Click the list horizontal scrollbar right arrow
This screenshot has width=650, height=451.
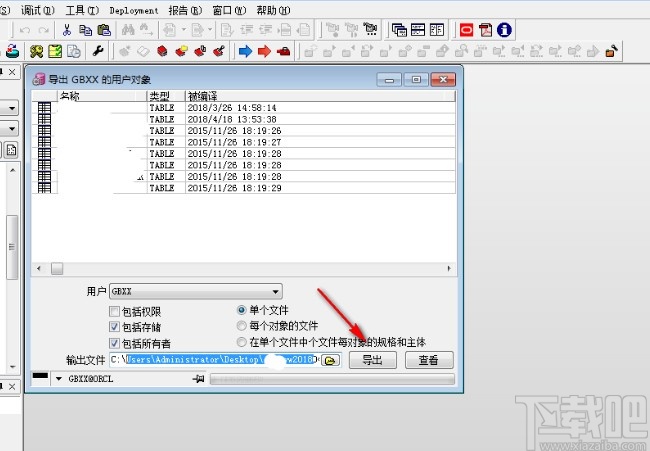[x=449, y=269]
